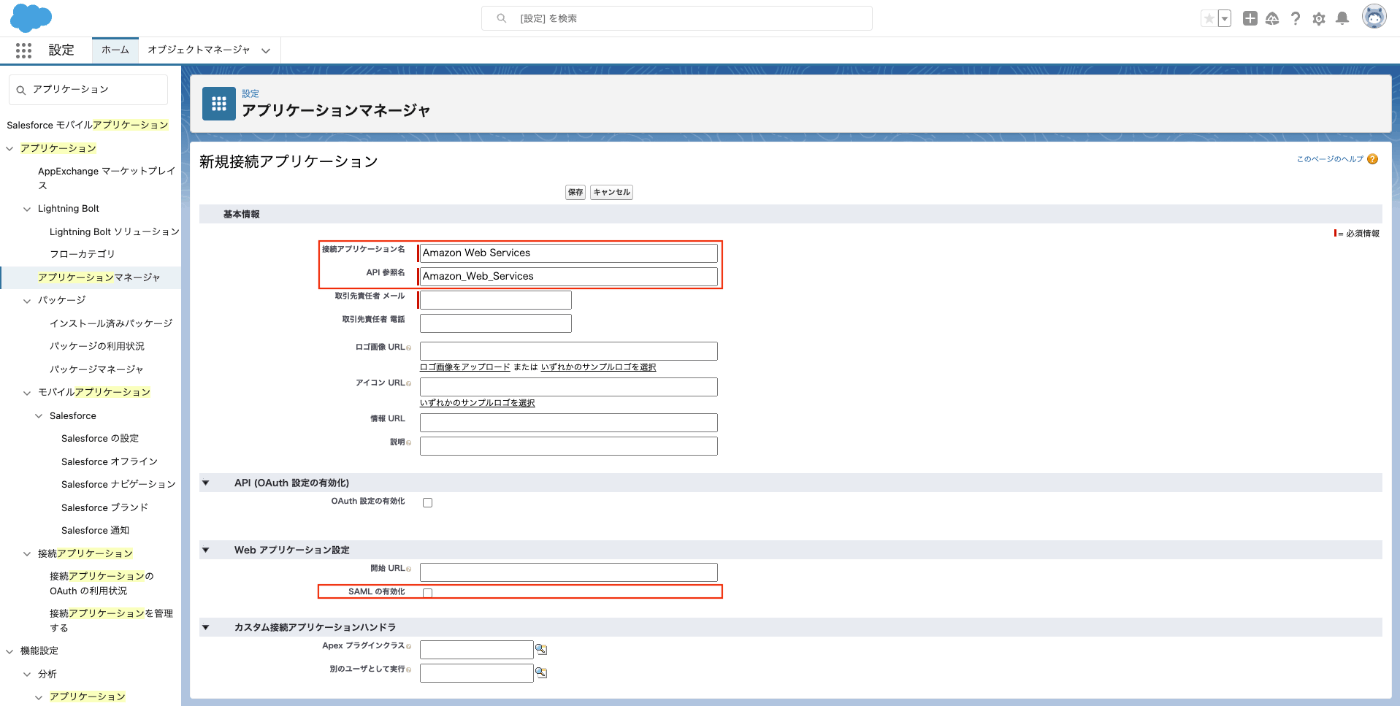Open the Trailhead guidance icon
The image size is (1400, 706).
[x=1273, y=18]
